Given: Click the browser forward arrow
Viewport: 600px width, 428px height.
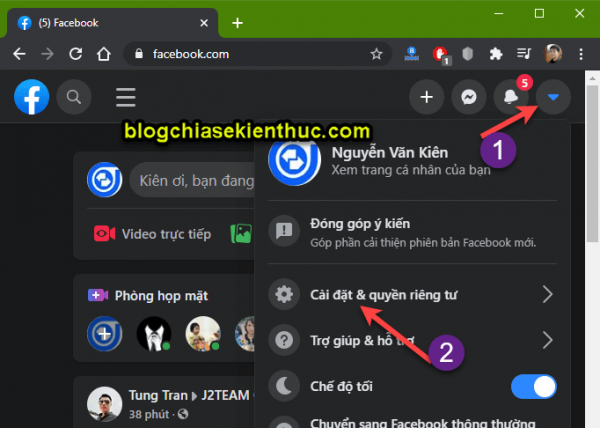Looking at the screenshot, I should 47,54.
